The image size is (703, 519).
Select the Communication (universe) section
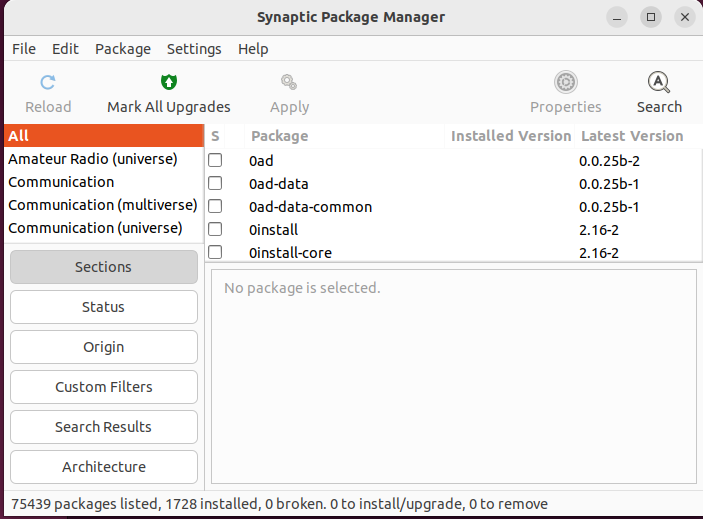(x=104, y=228)
